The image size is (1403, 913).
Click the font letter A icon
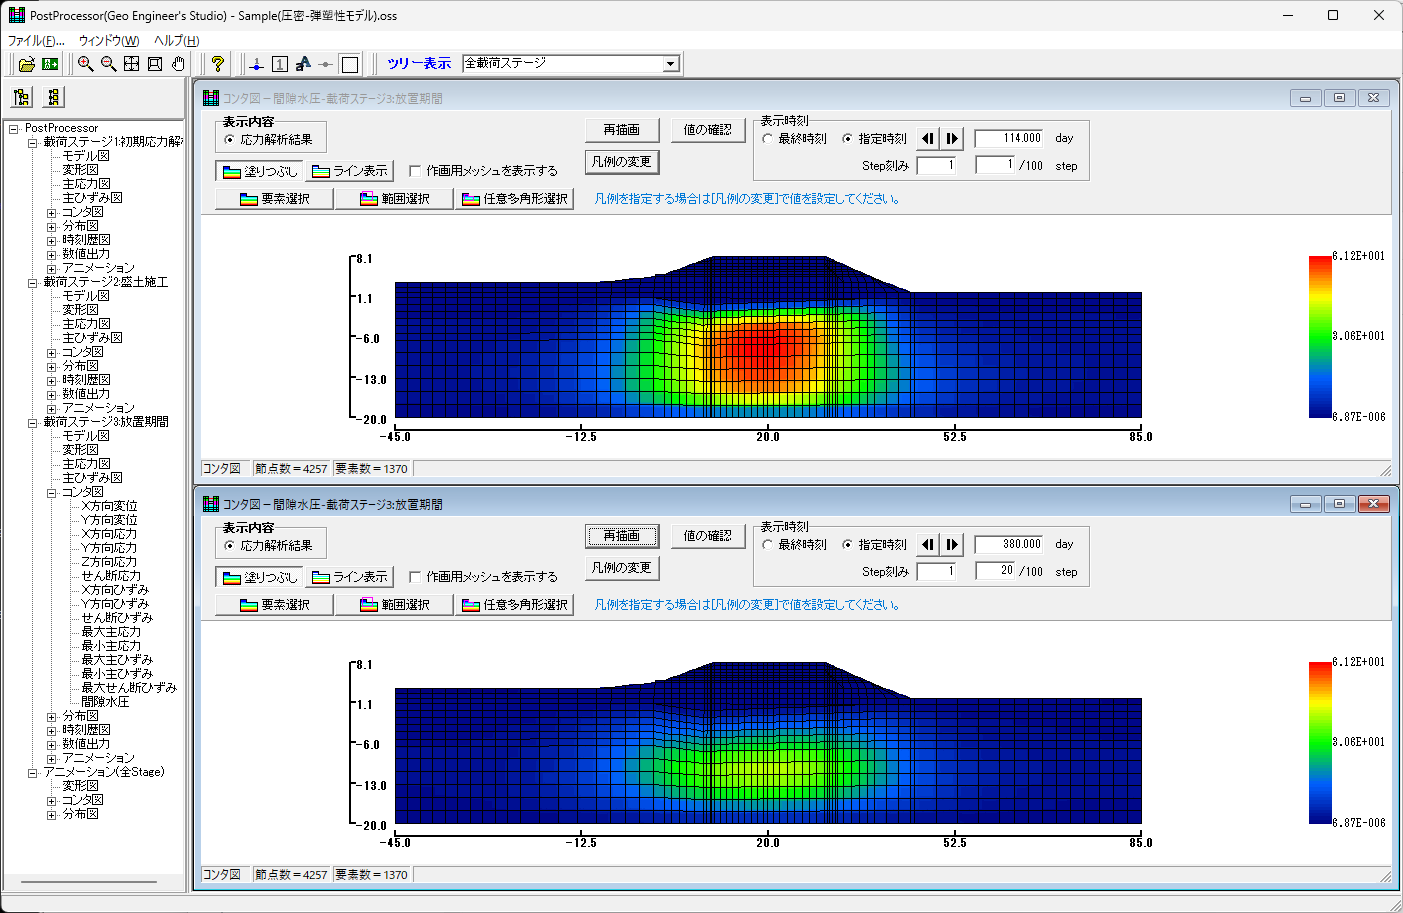(x=303, y=64)
